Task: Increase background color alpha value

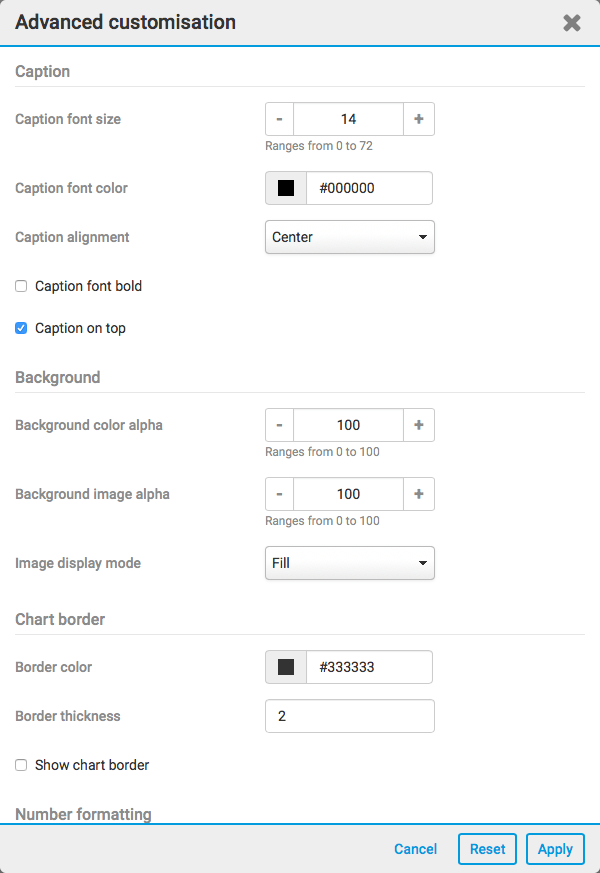Action: point(419,425)
